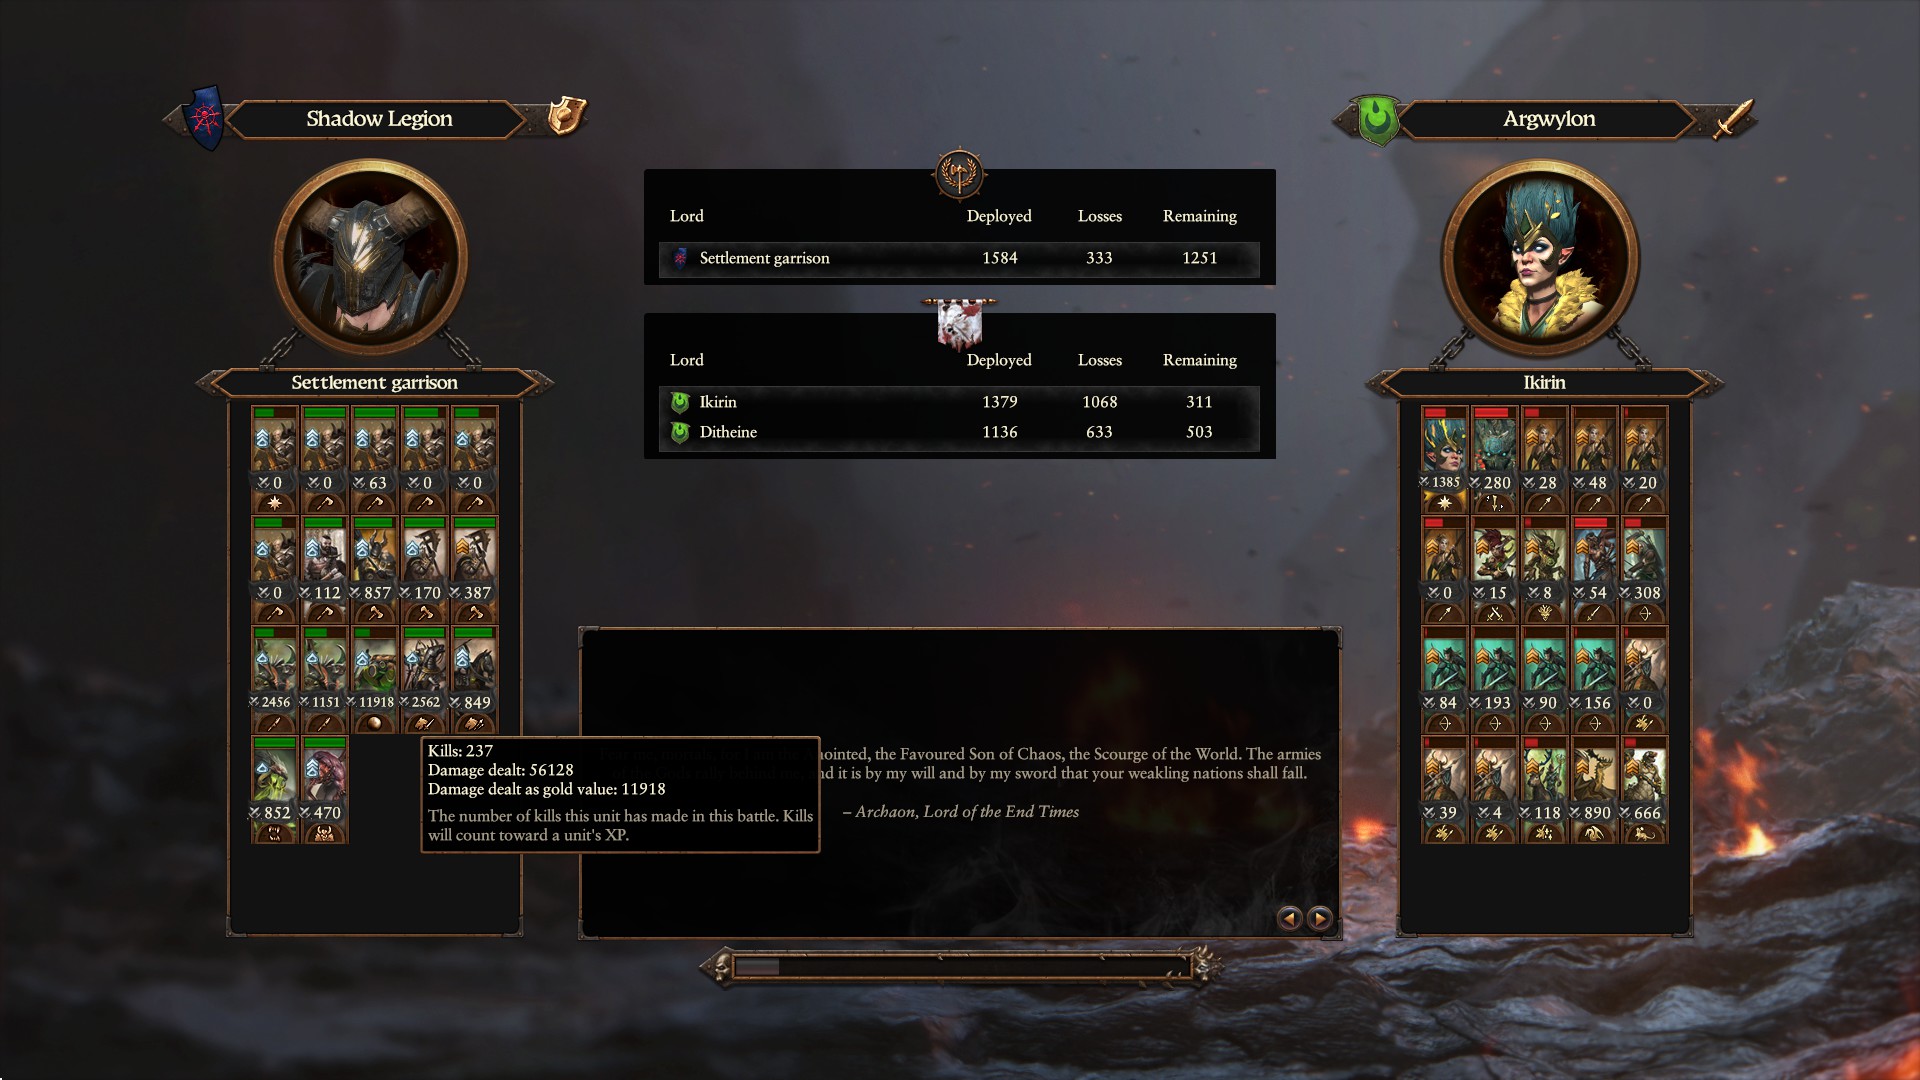
Task: Click the Settlement garrison commander portrait
Action: [x=371, y=257]
